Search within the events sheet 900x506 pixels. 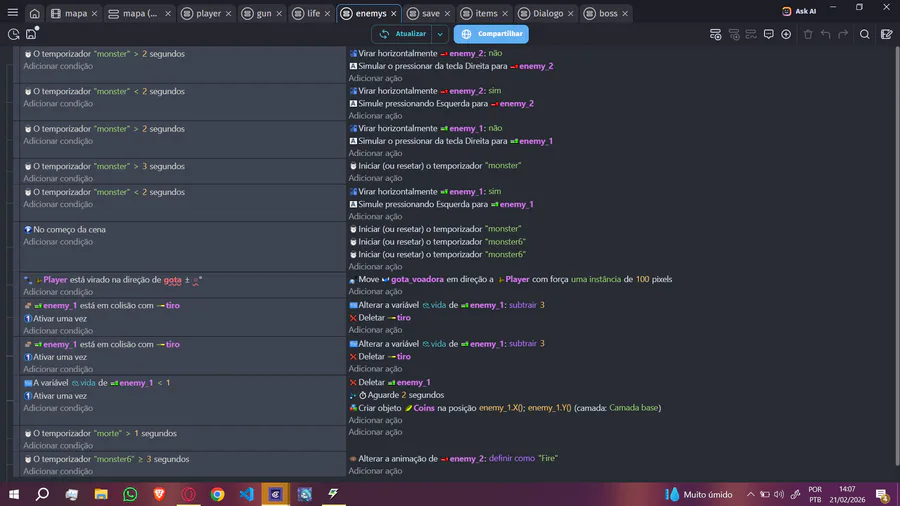pyautogui.click(x=864, y=34)
